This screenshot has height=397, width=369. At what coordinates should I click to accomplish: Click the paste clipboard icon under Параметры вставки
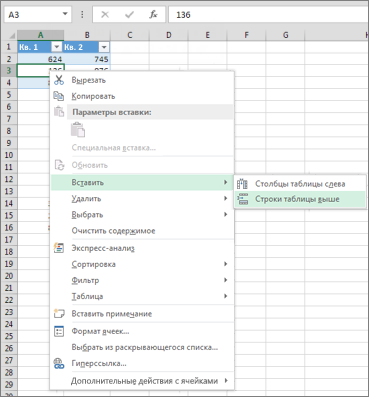click(78, 130)
